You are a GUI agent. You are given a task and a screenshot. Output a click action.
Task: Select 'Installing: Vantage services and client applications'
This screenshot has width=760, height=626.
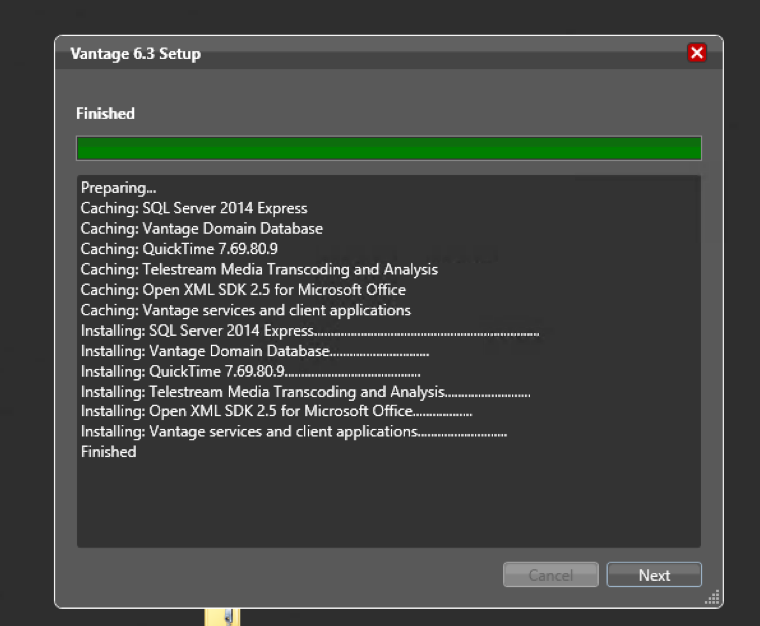point(294,431)
